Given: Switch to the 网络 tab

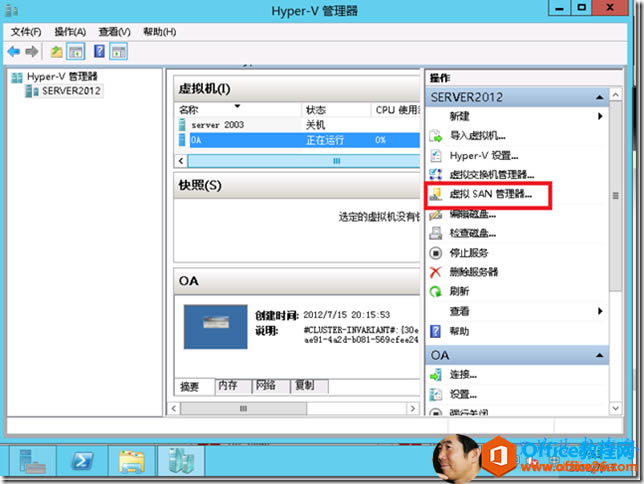Looking at the screenshot, I should [271, 385].
